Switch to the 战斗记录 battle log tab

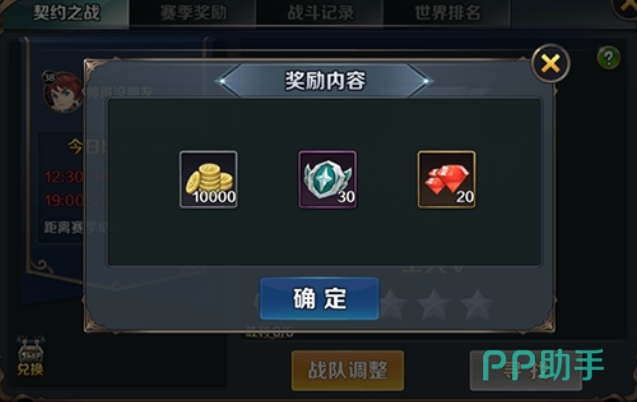pyautogui.click(x=320, y=13)
